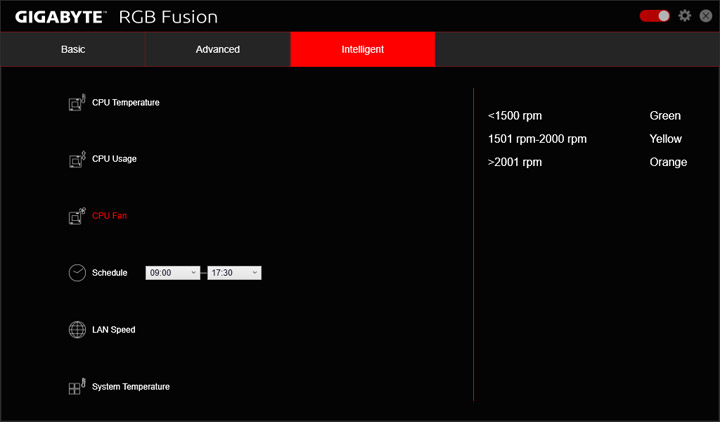Image resolution: width=720 pixels, height=422 pixels.
Task: Switch to the Basic tab
Action: click(73, 49)
